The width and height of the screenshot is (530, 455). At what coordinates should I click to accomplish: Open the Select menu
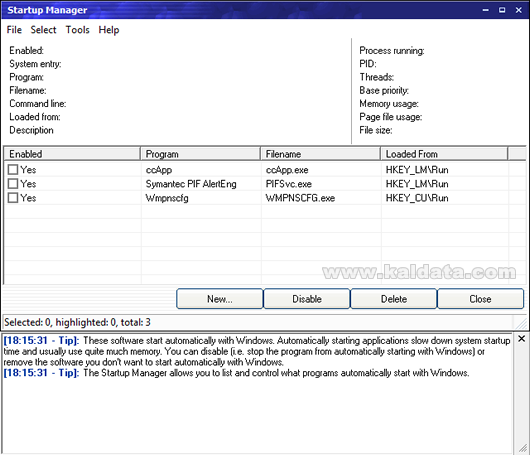click(43, 30)
